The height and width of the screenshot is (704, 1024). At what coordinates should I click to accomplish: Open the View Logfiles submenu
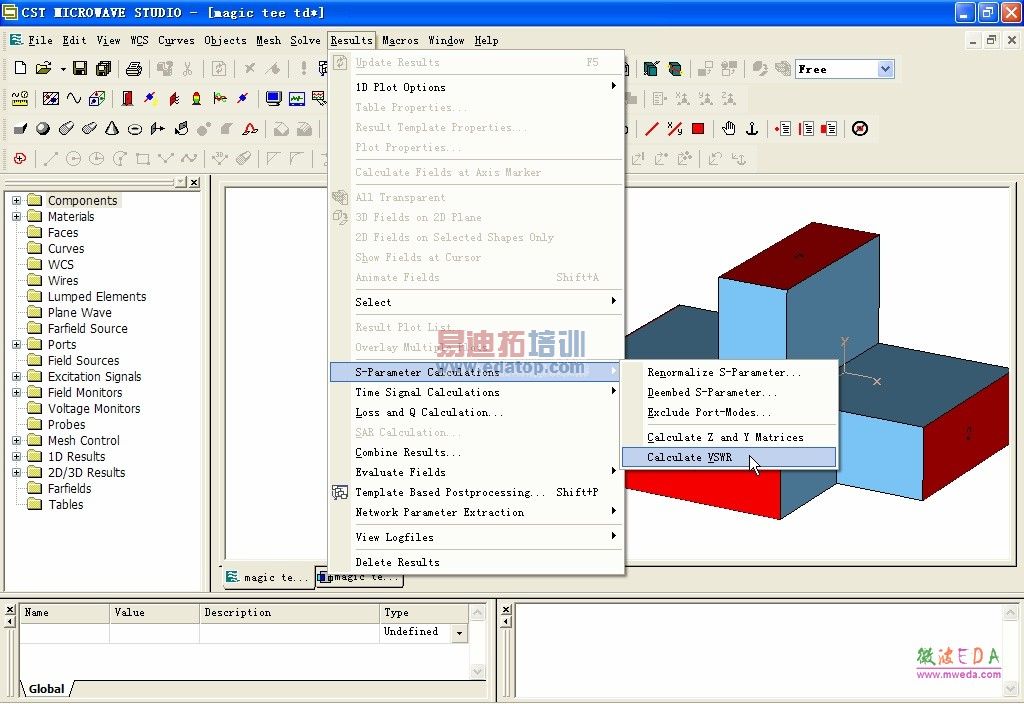click(x=476, y=537)
